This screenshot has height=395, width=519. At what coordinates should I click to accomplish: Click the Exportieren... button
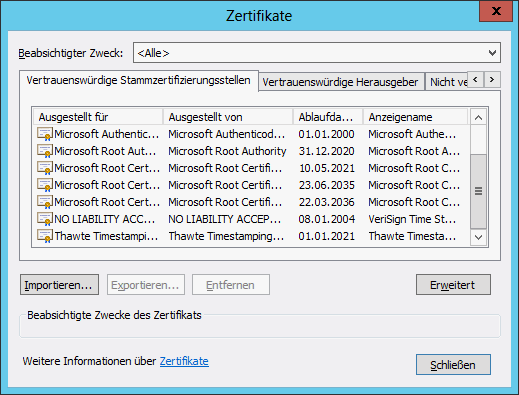click(x=146, y=285)
